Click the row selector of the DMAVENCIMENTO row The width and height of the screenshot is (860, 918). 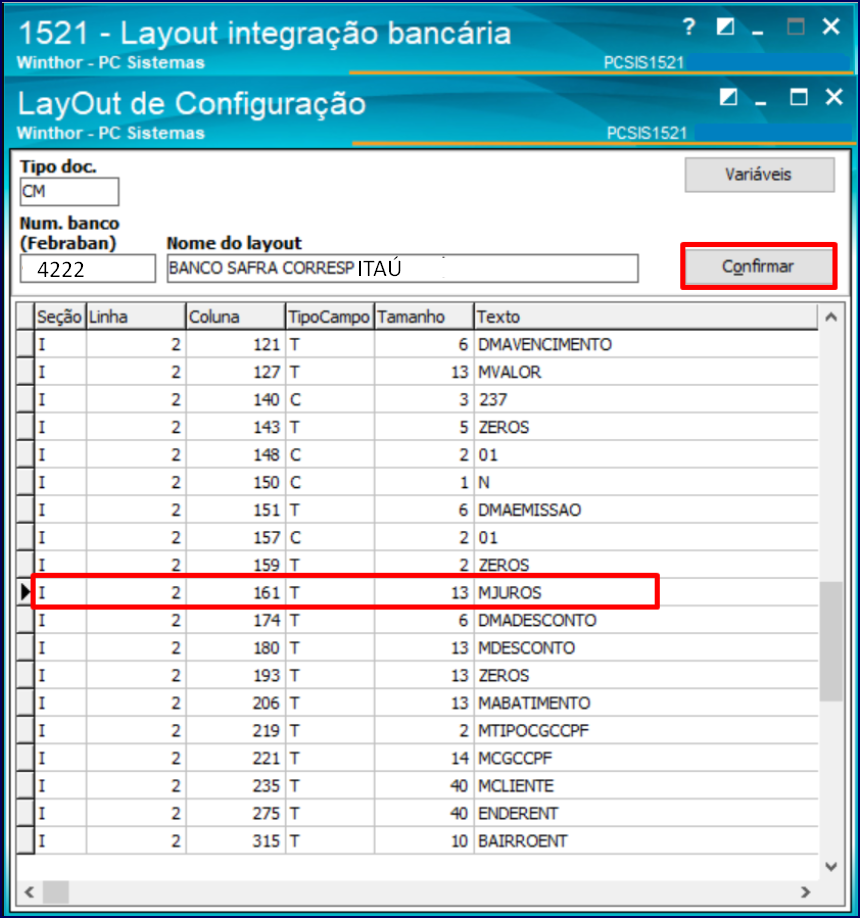[x=25, y=345]
